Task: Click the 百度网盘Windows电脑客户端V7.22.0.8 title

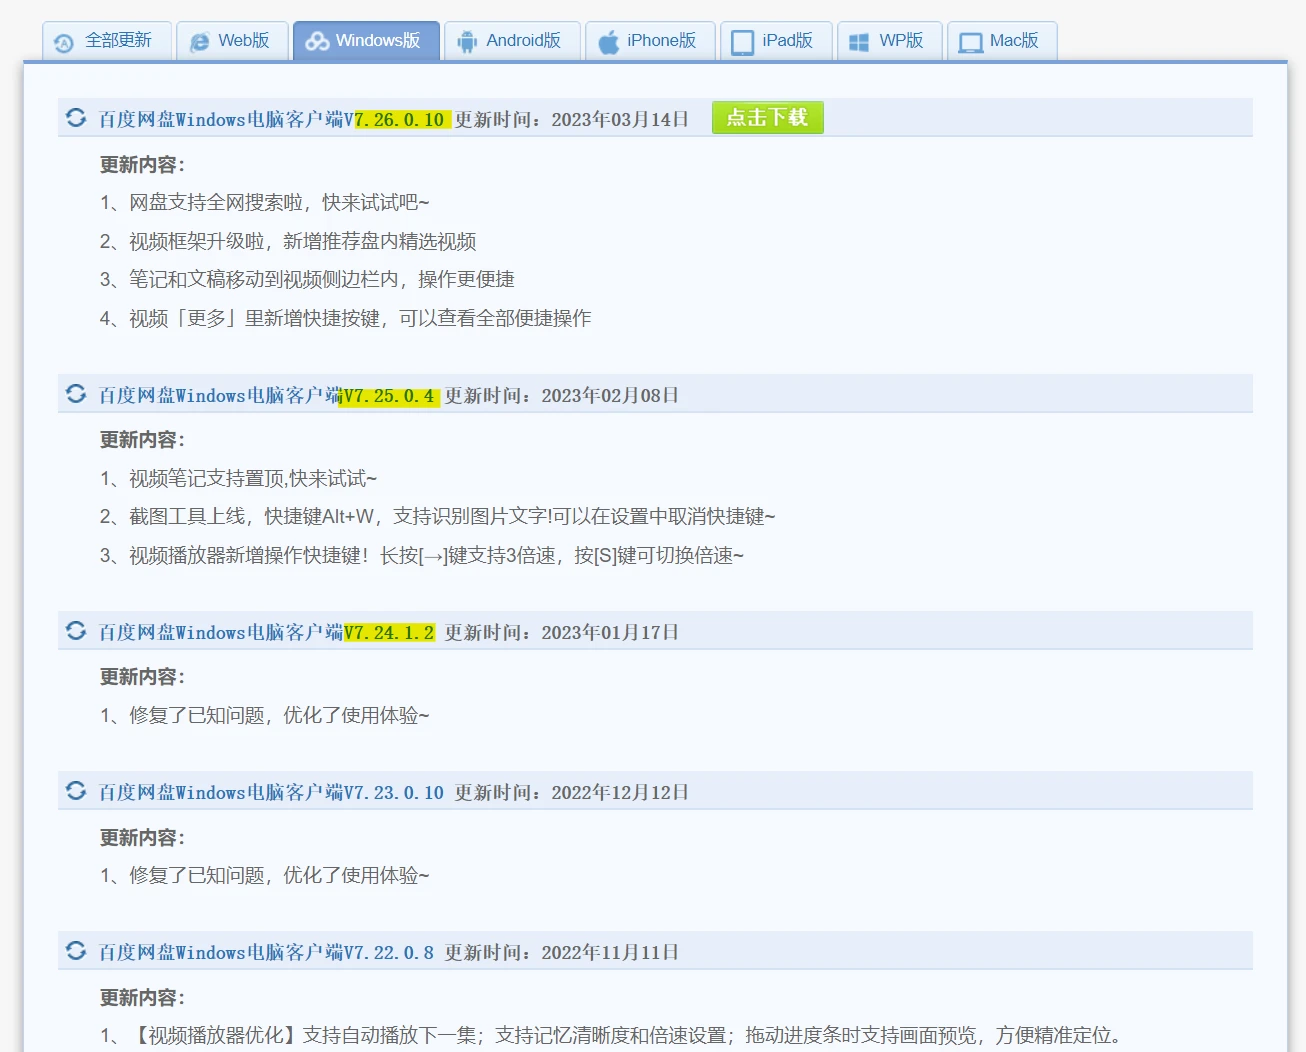Action: pos(266,953)
